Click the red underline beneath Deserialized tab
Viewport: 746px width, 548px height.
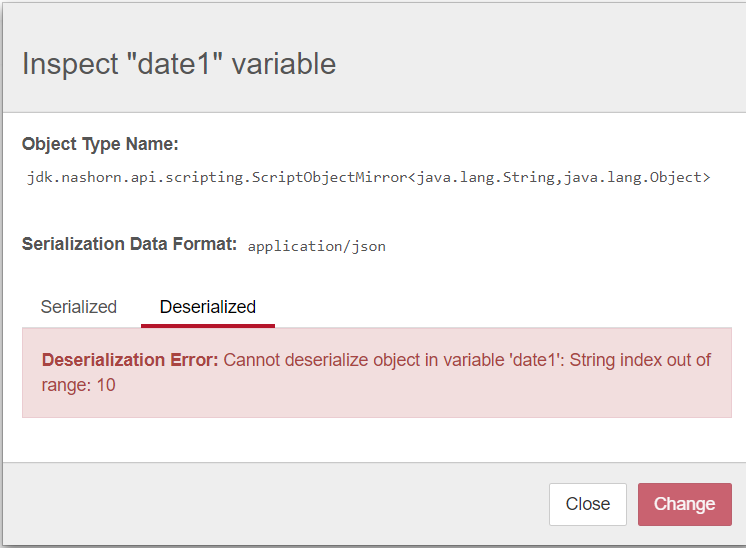208,326
